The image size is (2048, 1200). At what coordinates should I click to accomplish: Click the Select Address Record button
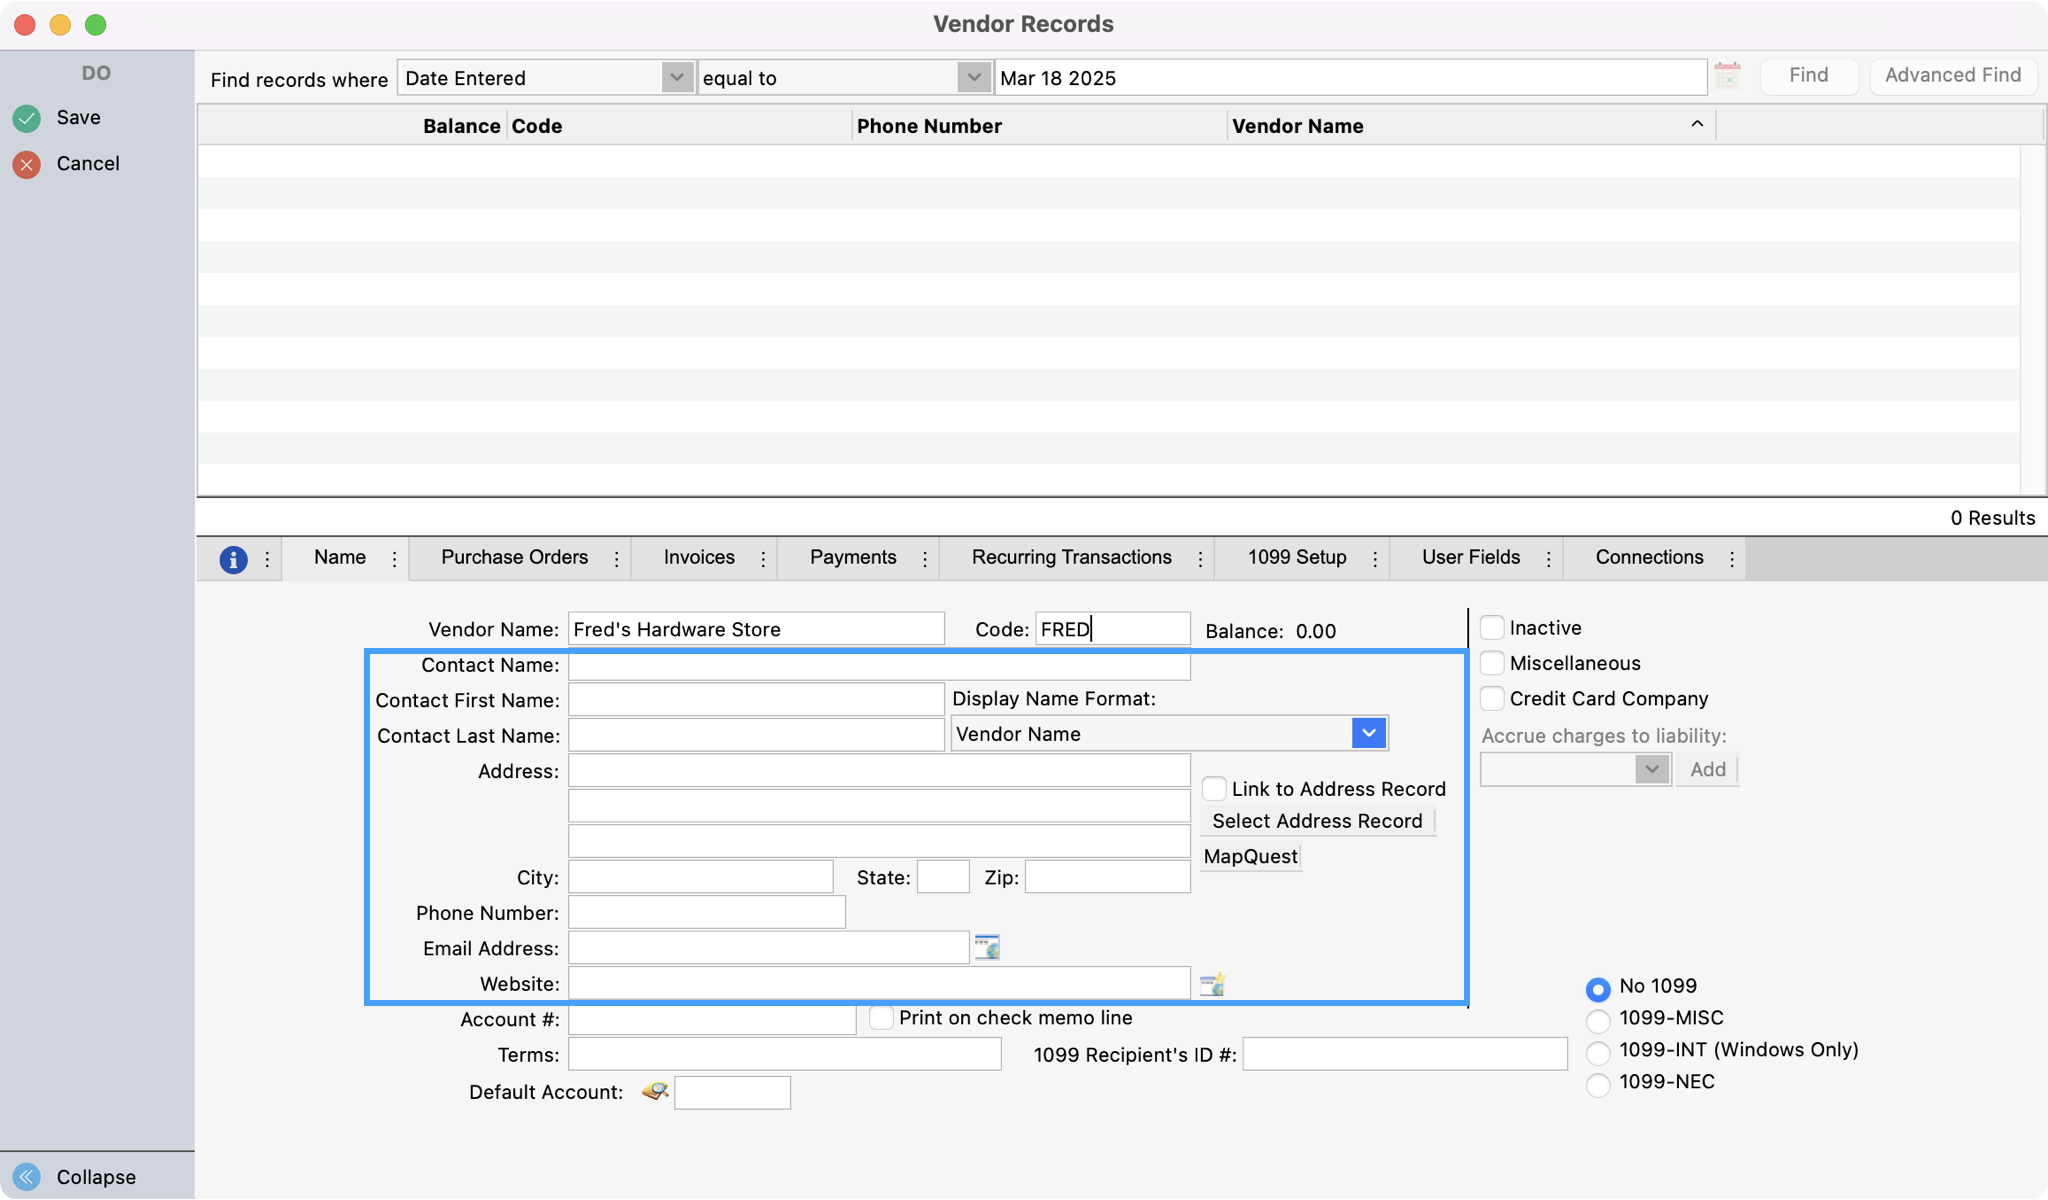1317,821
